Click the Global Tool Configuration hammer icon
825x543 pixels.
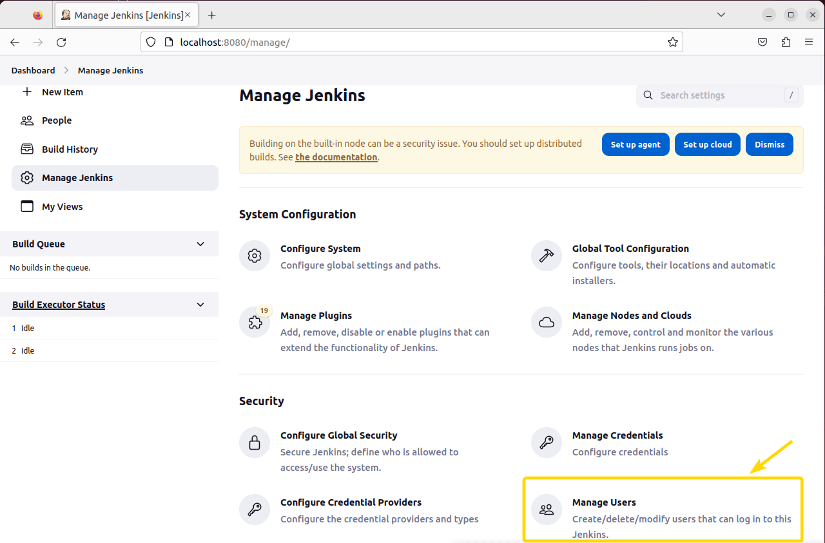click(x=547, y=256)
